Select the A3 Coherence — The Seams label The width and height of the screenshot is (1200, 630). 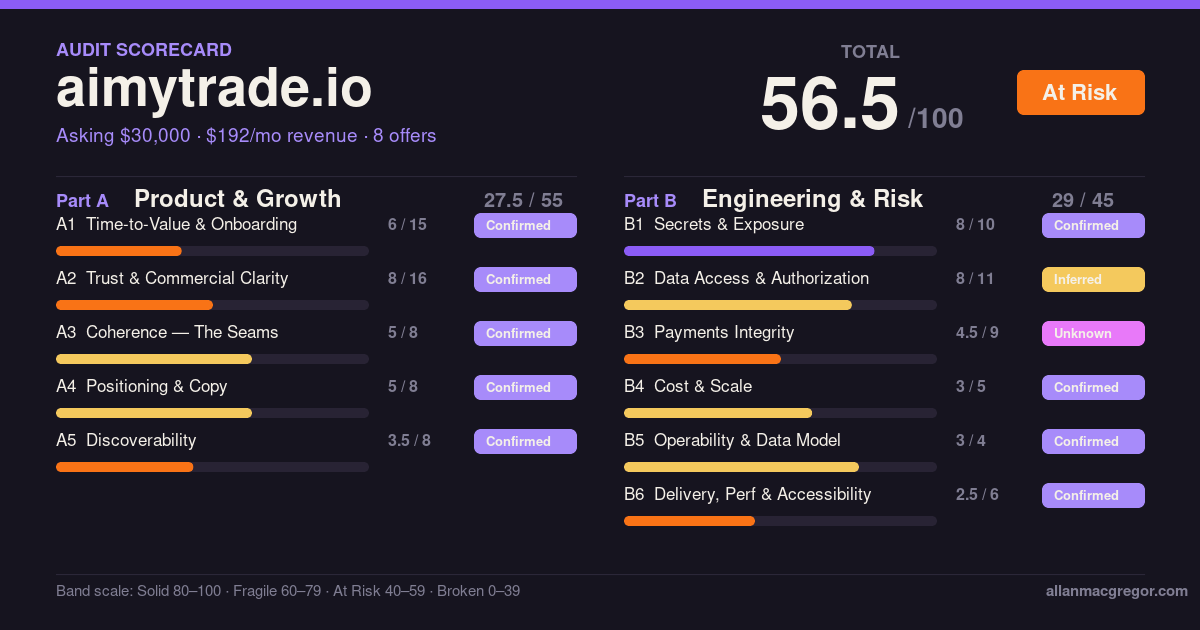coord(167,332)
